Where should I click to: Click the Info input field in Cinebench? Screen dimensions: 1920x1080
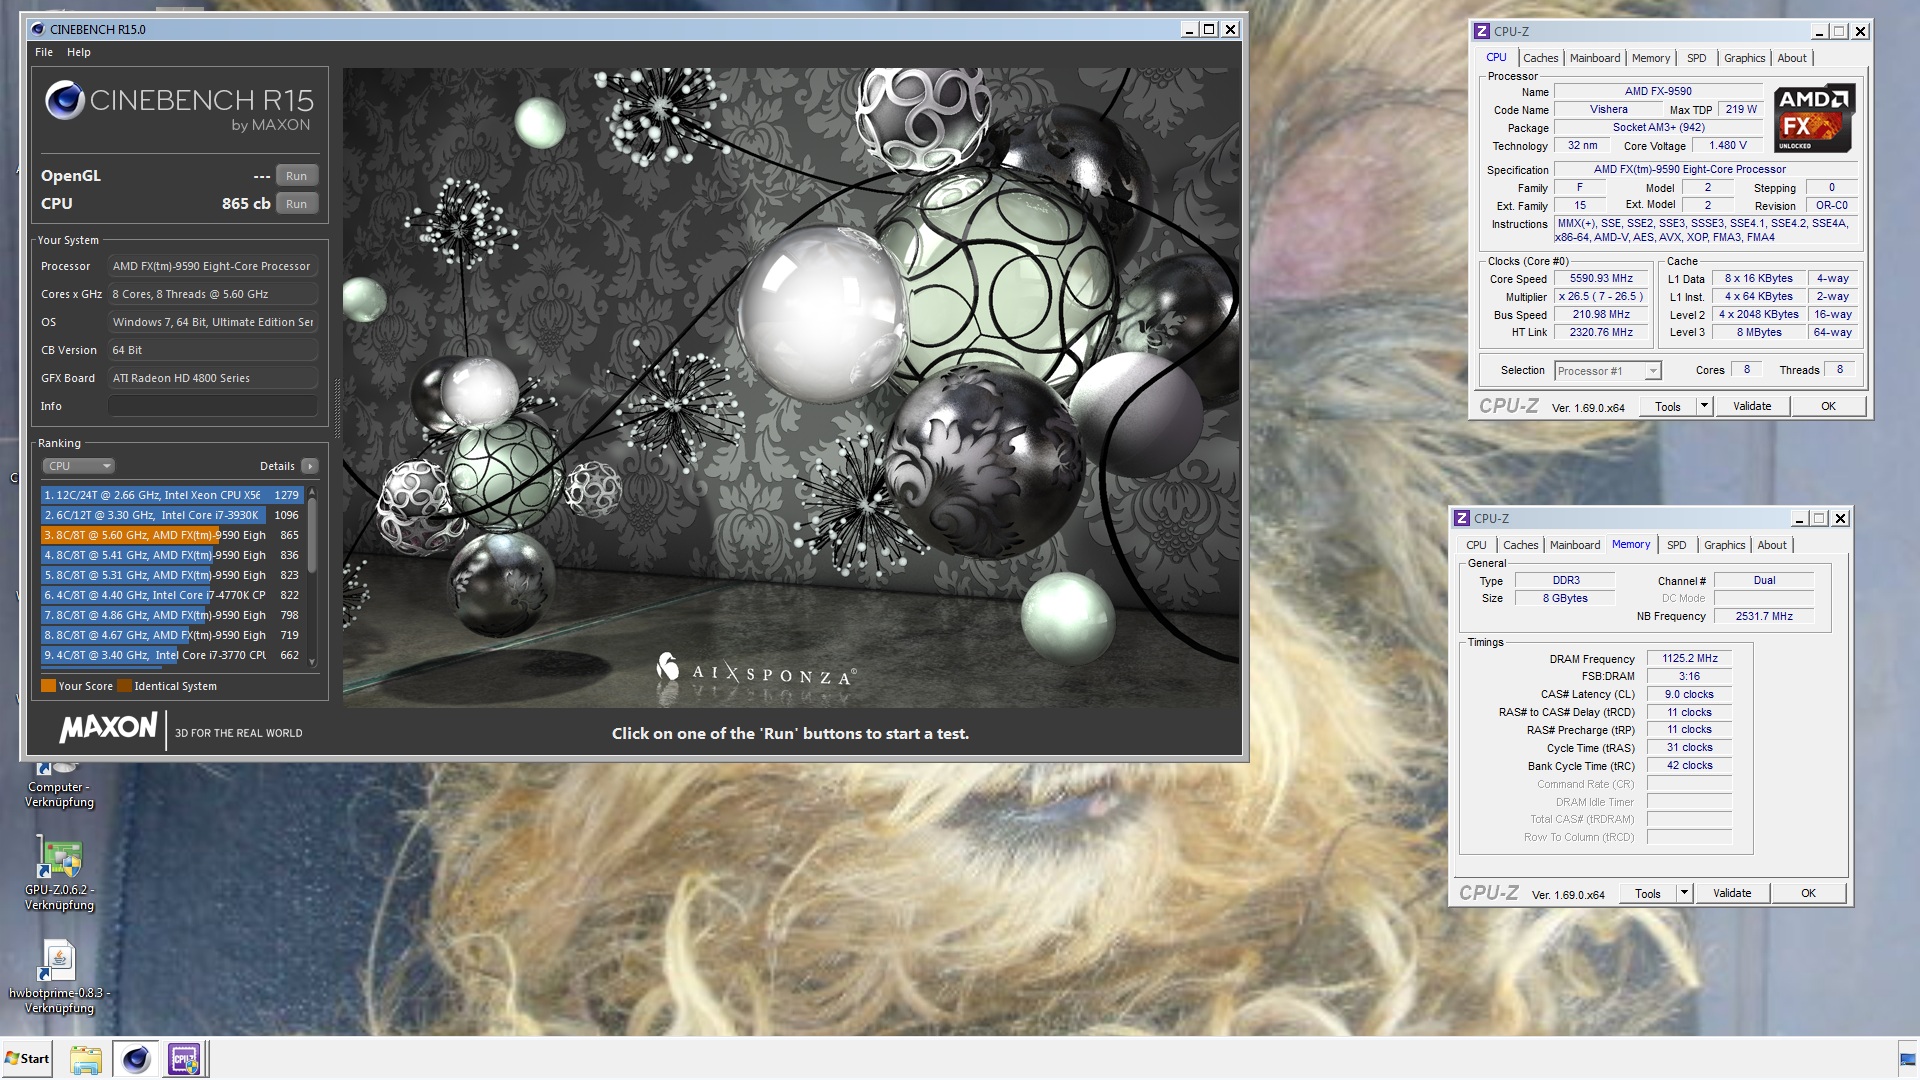(213, 406)
